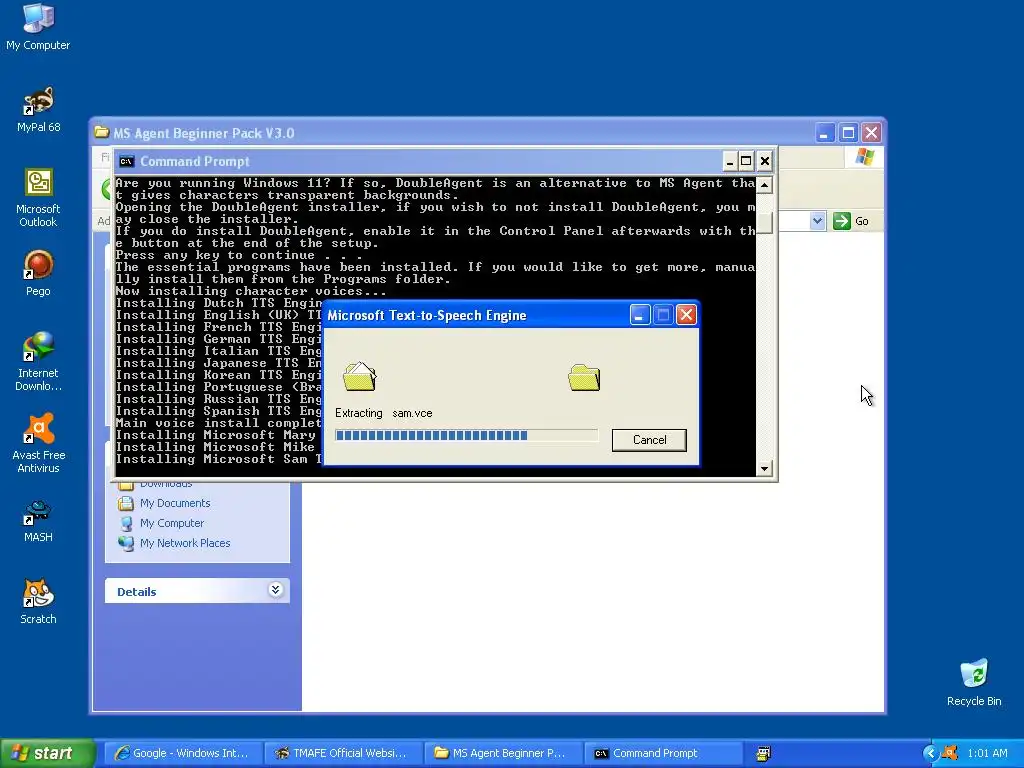
Task: Open Microsoft Outlook desktop icon
Action: (38, 198)
